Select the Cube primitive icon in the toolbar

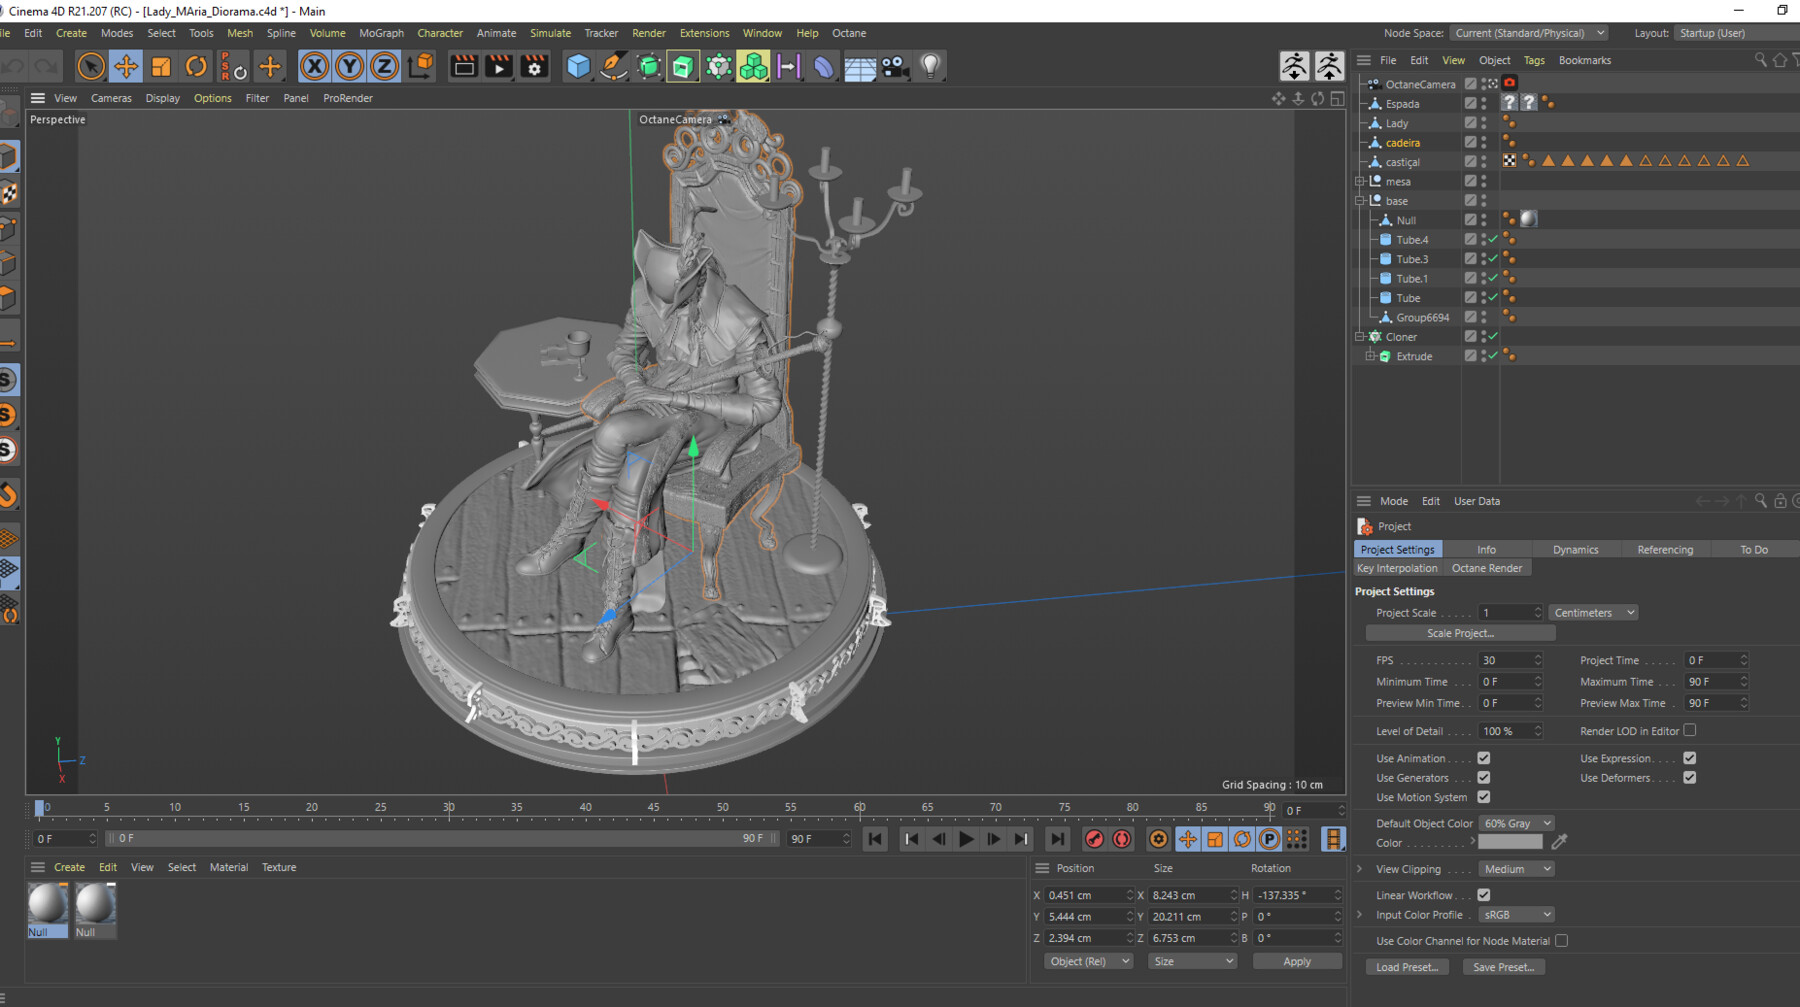578,66
